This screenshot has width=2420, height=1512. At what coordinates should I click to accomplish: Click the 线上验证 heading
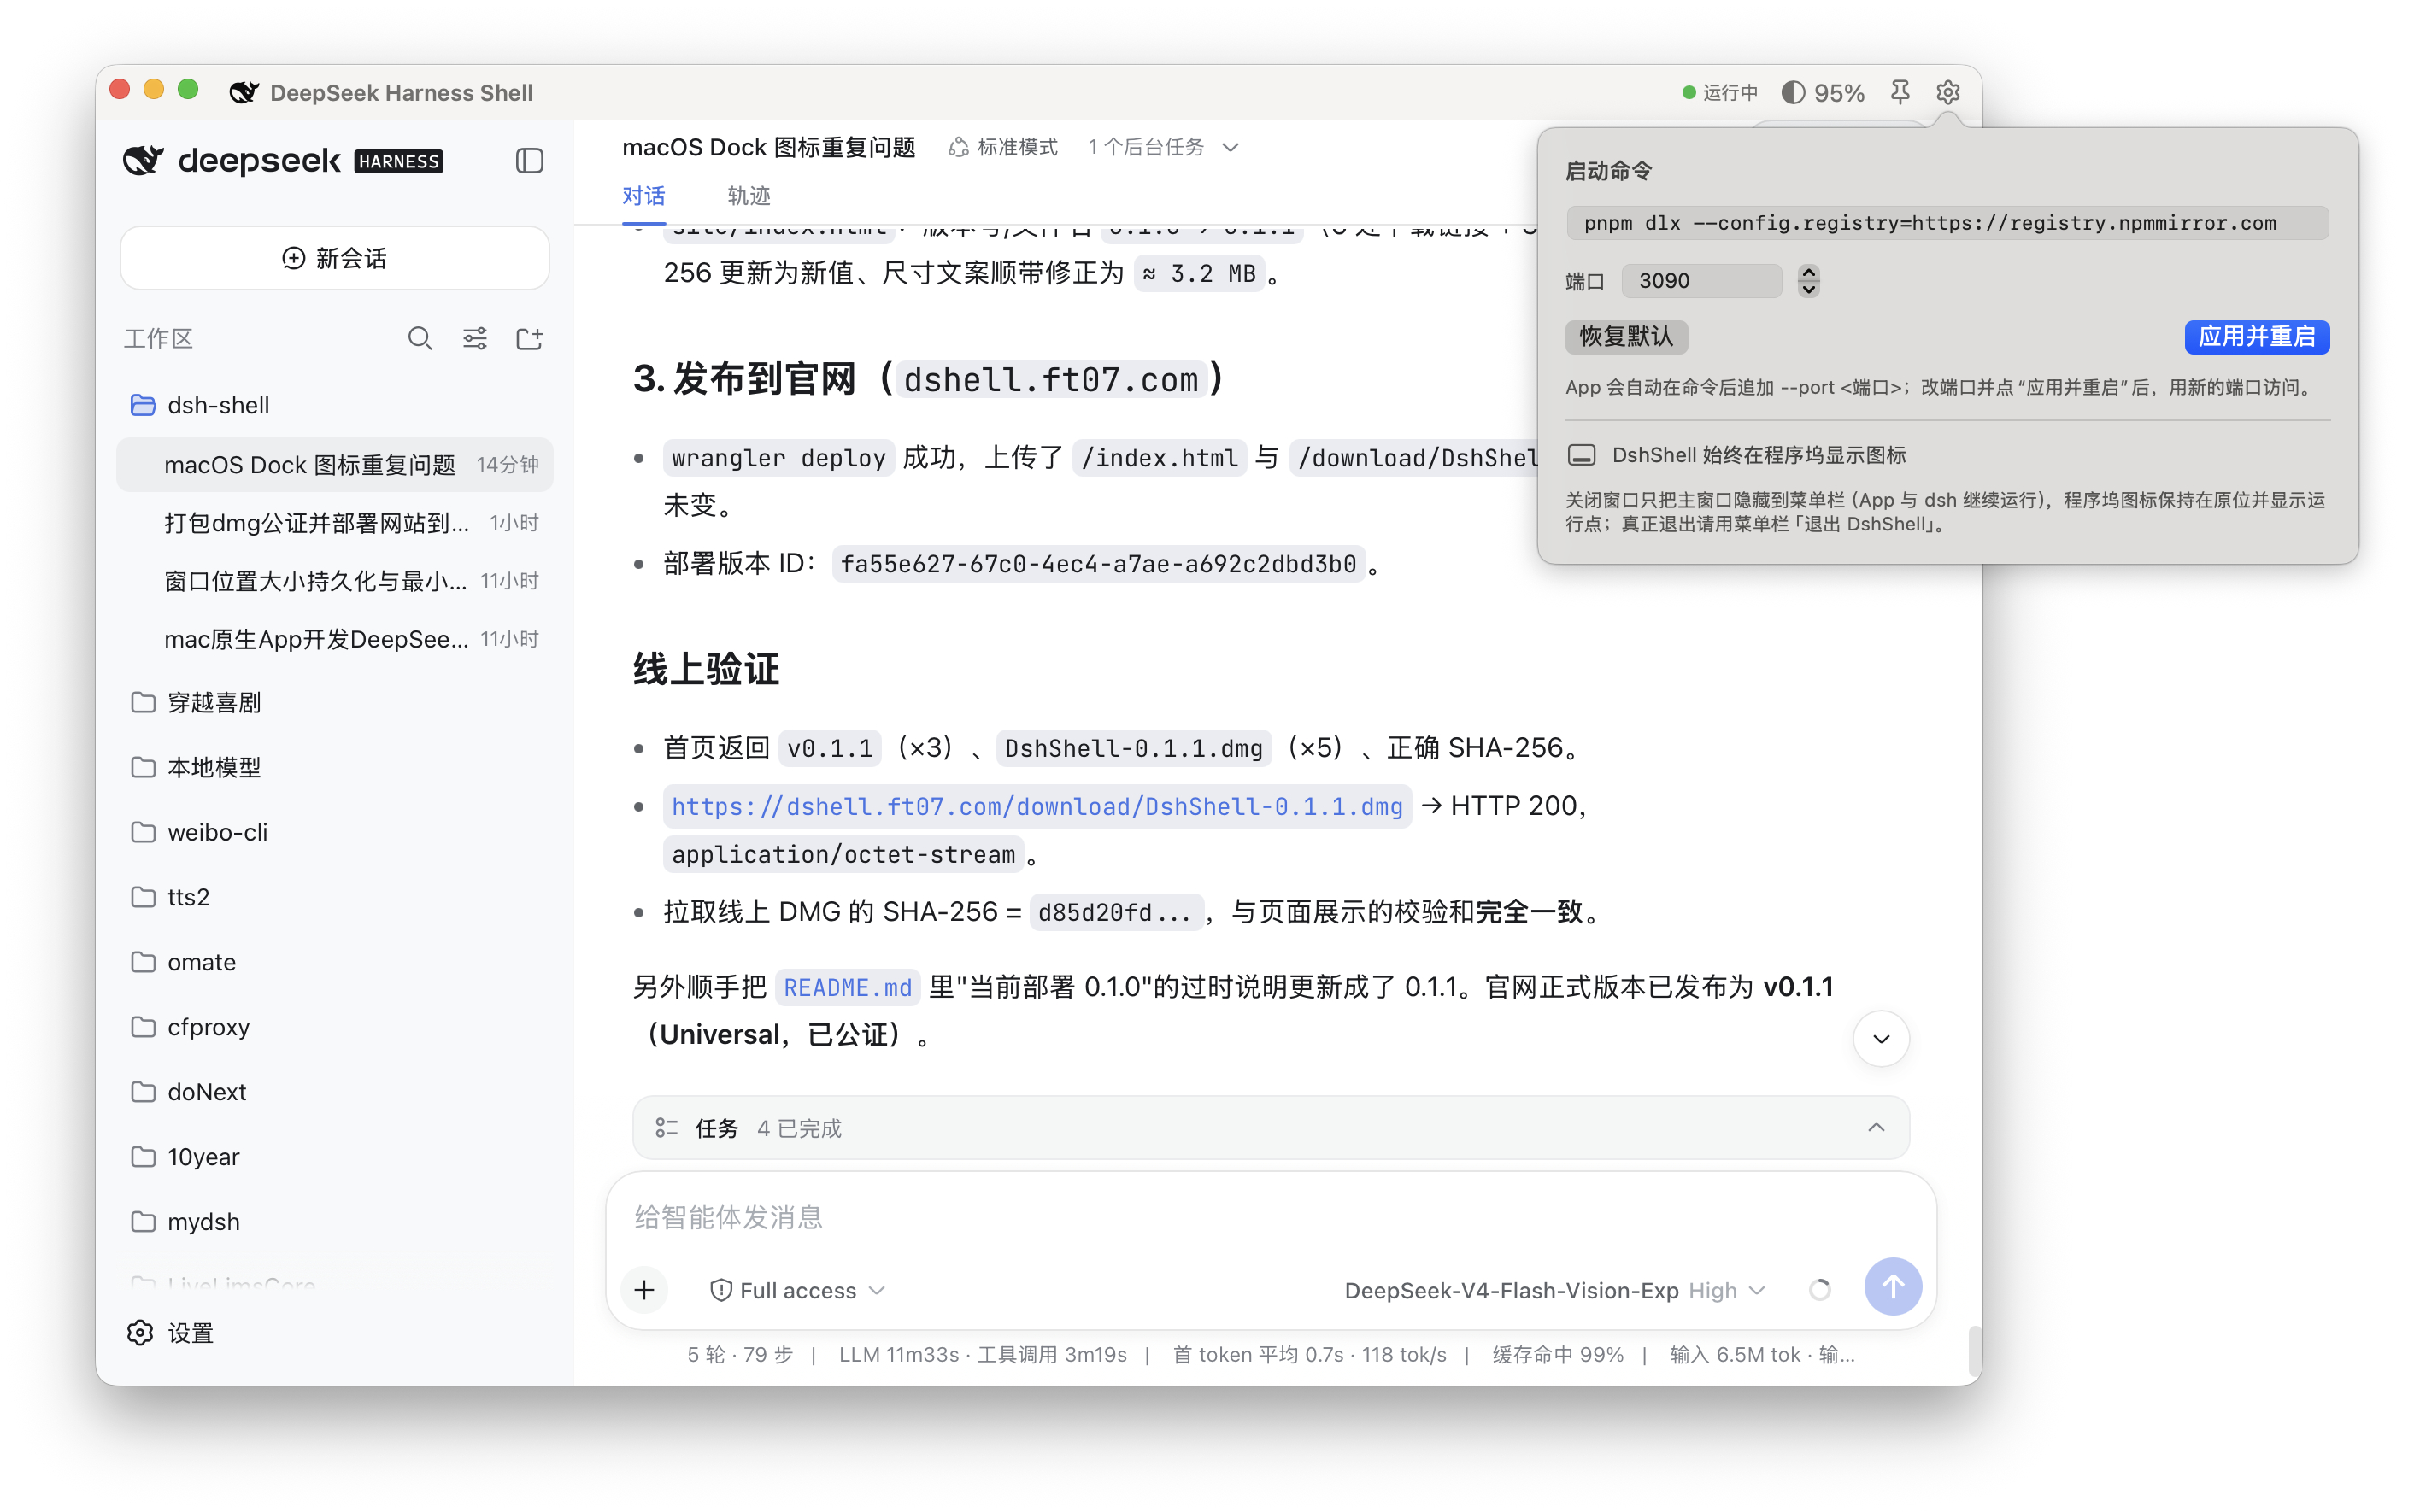click(705, 669)
